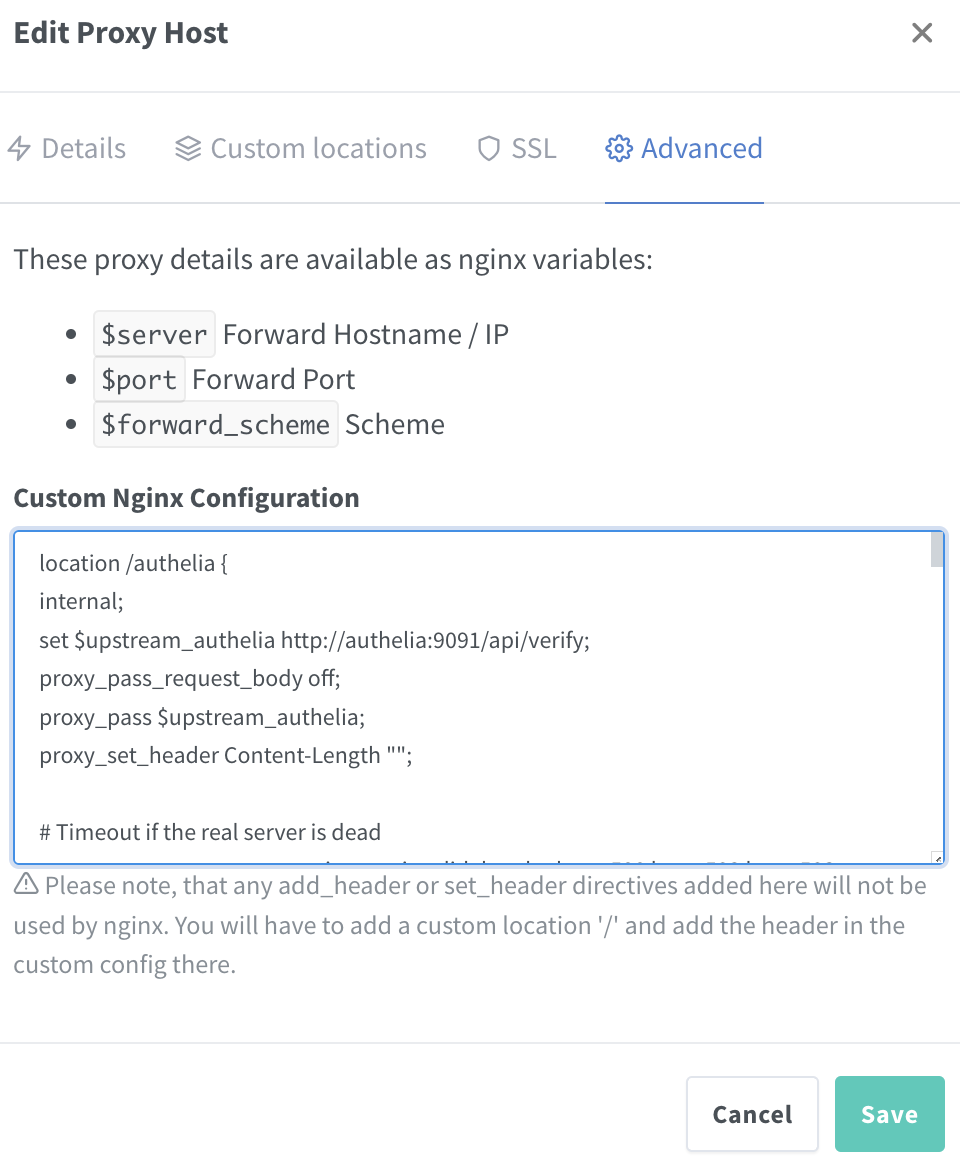The height and width of the screenshot is (1172, 960).
Task: Close the Edit Proxy Host dialog
Action: coord(922,33)
